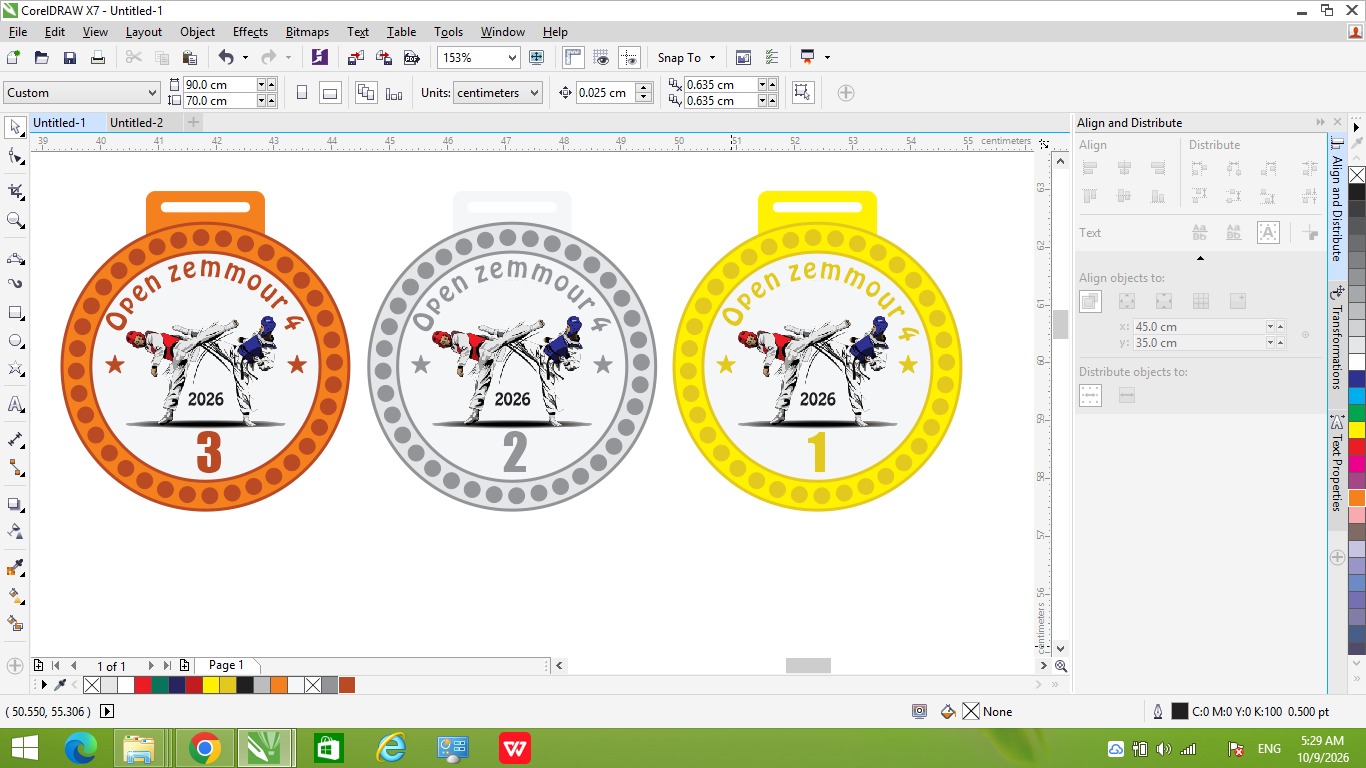
Task: Select the Color Eyedropper tool
Action: pos(16,568)
